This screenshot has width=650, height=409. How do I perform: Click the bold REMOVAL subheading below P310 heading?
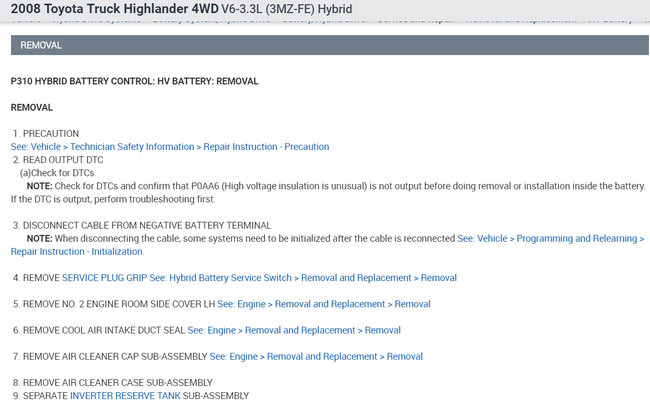click(x=32, y=108)
